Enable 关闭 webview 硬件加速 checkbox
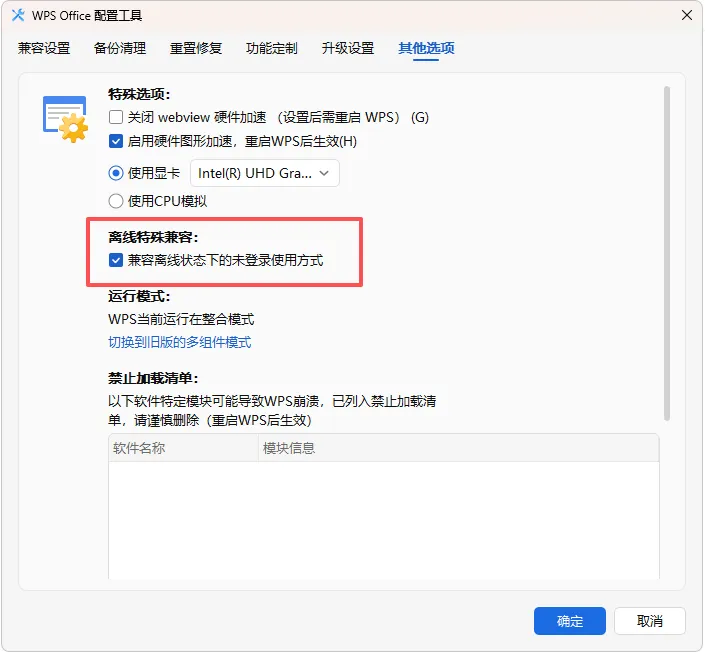The width and height of the screenshot is (705, 652). pyautogui.click(x=116, y=117)
